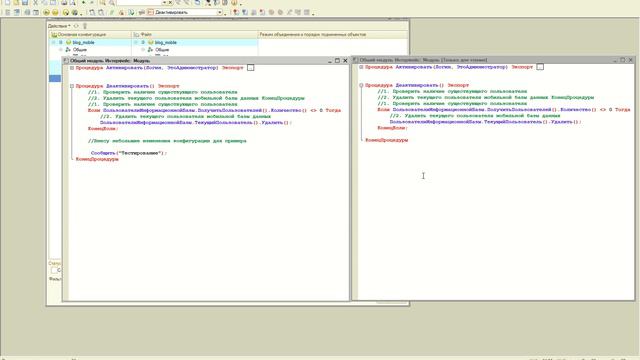This screenshot has height=360, width=640.
Task: Toggle blog_mobile checkbox in Основная конфигурация column
Action: pos(61,42)
